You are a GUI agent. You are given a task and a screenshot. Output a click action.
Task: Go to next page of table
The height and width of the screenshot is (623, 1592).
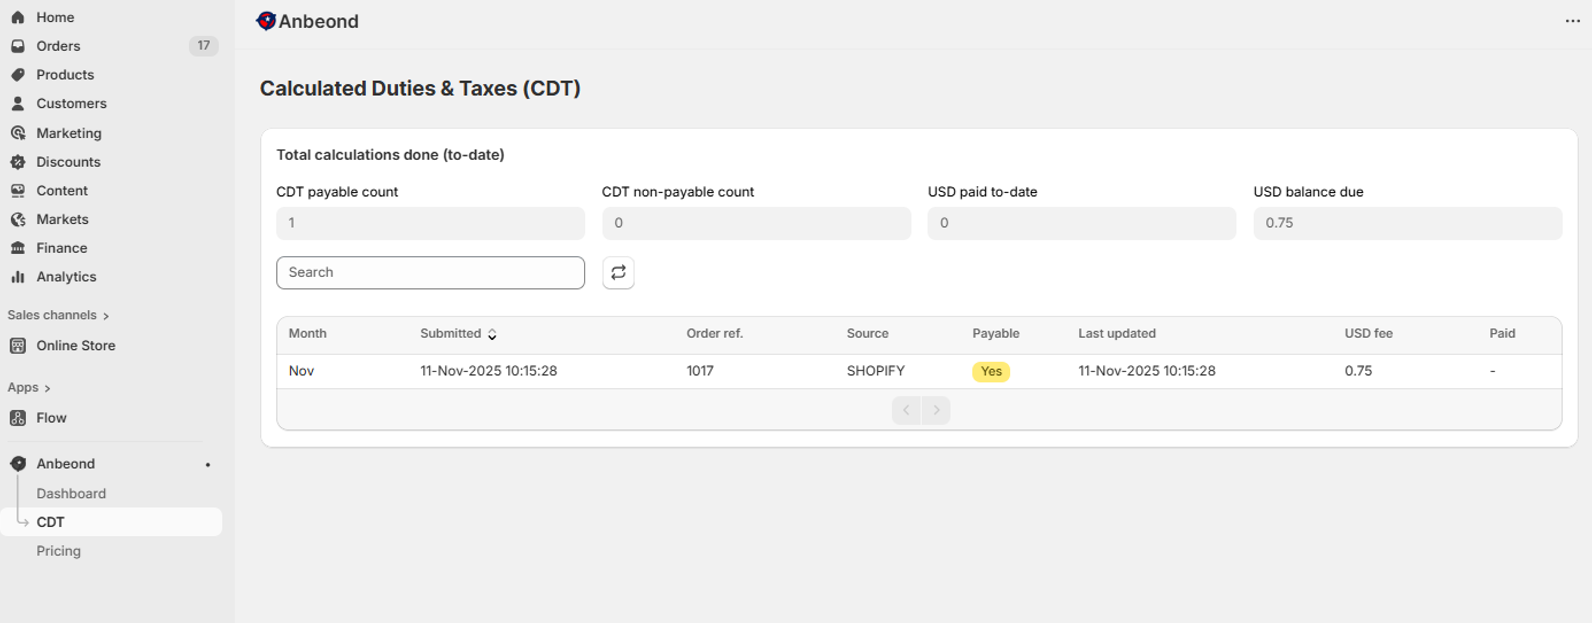tap(936, 410)
